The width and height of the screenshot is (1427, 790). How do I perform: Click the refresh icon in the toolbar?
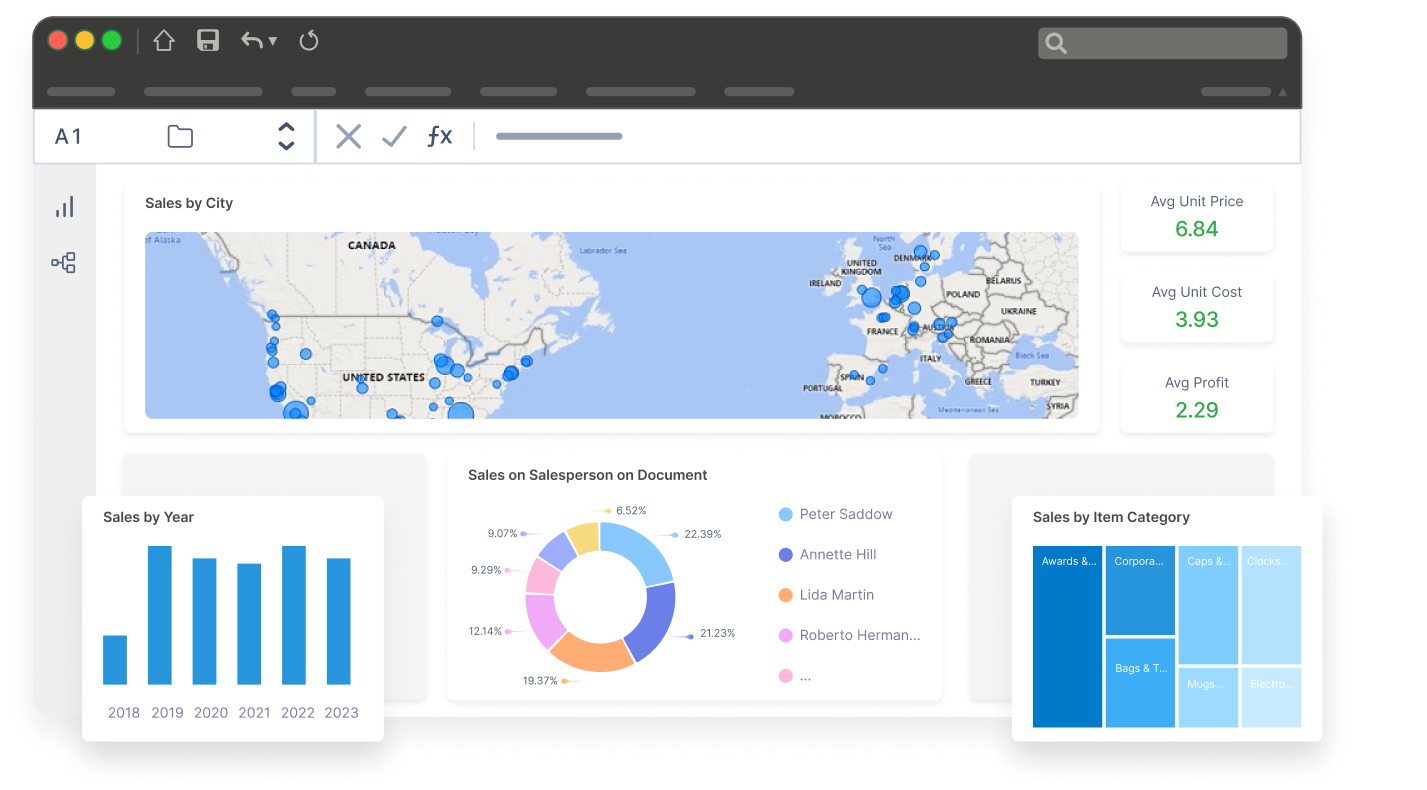tap(308, 41)
